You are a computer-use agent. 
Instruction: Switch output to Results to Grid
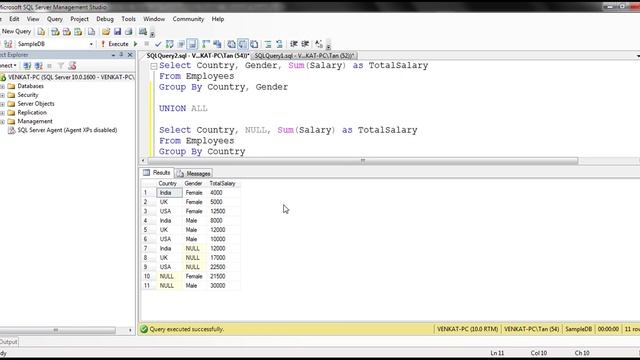click(243, 44)
